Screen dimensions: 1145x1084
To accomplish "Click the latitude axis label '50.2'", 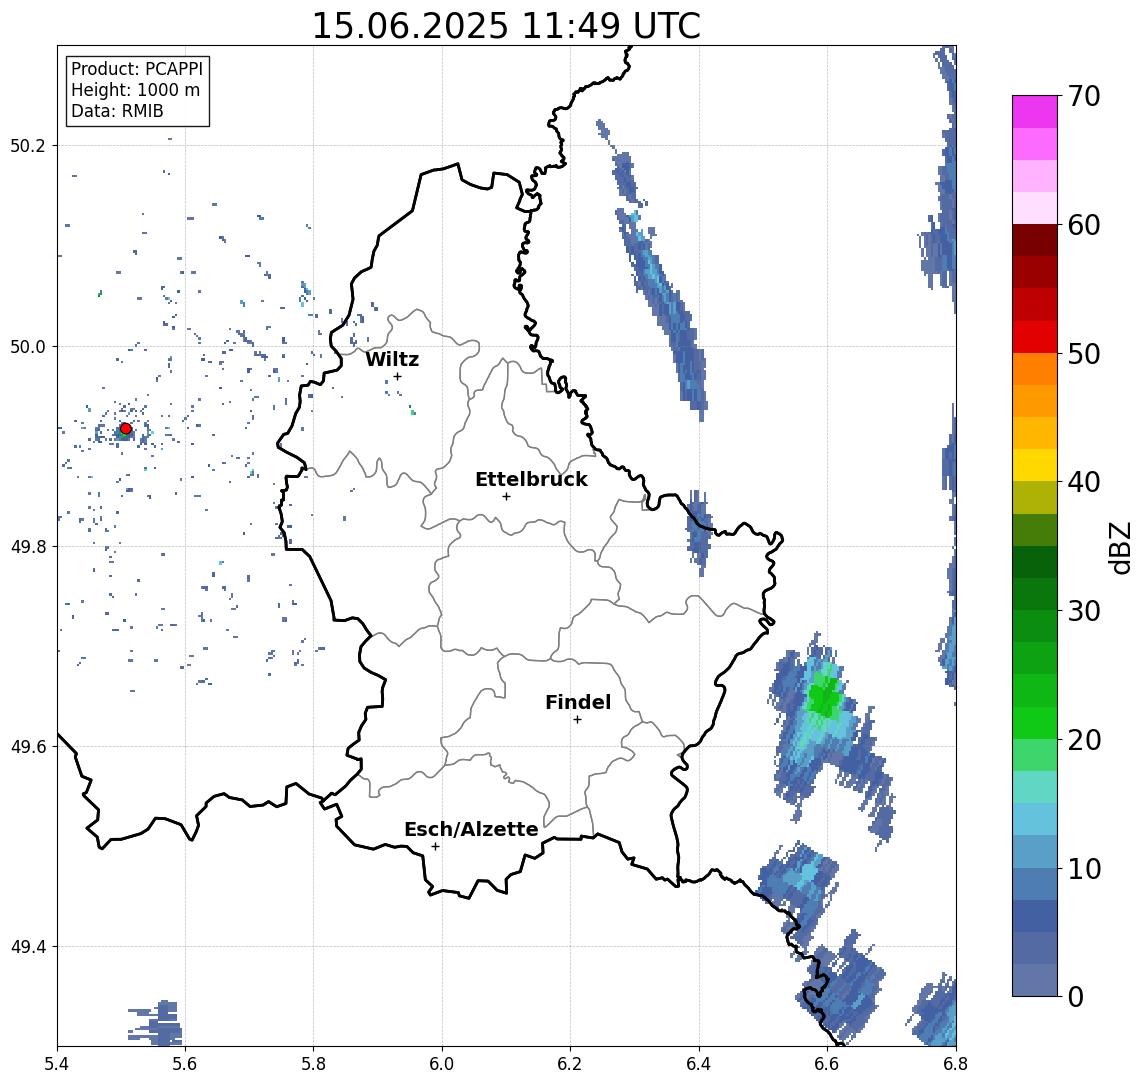I will pyautogui.click(x=28, y=145).
